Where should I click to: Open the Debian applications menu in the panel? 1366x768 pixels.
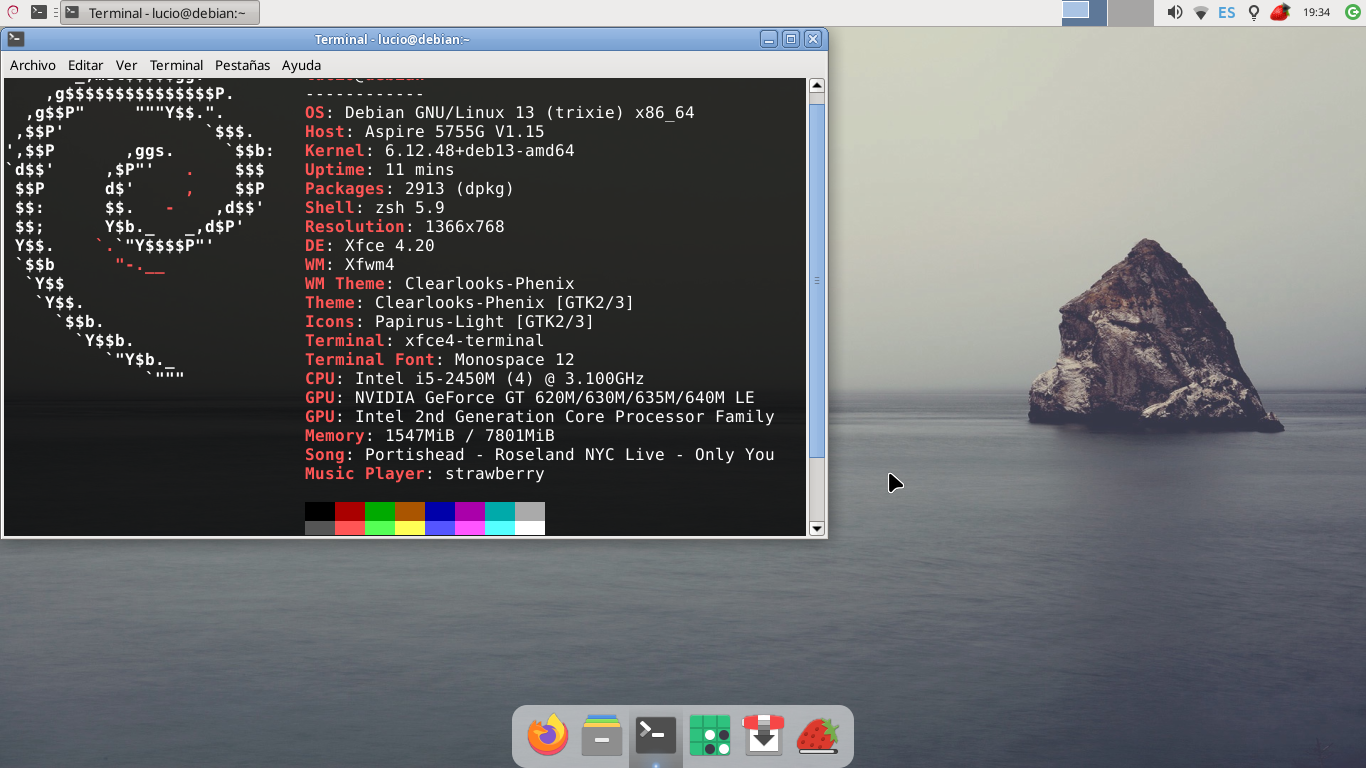[x=11, y=12]
